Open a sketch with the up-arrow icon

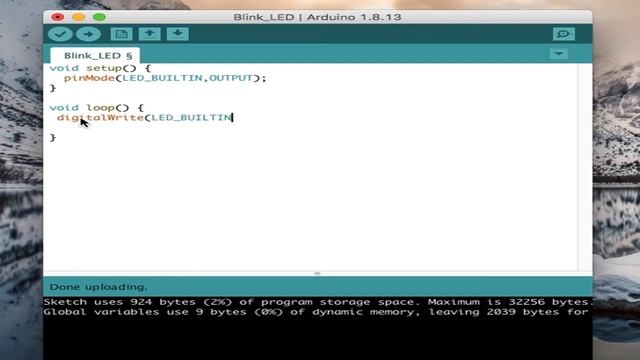coord(149,34)
